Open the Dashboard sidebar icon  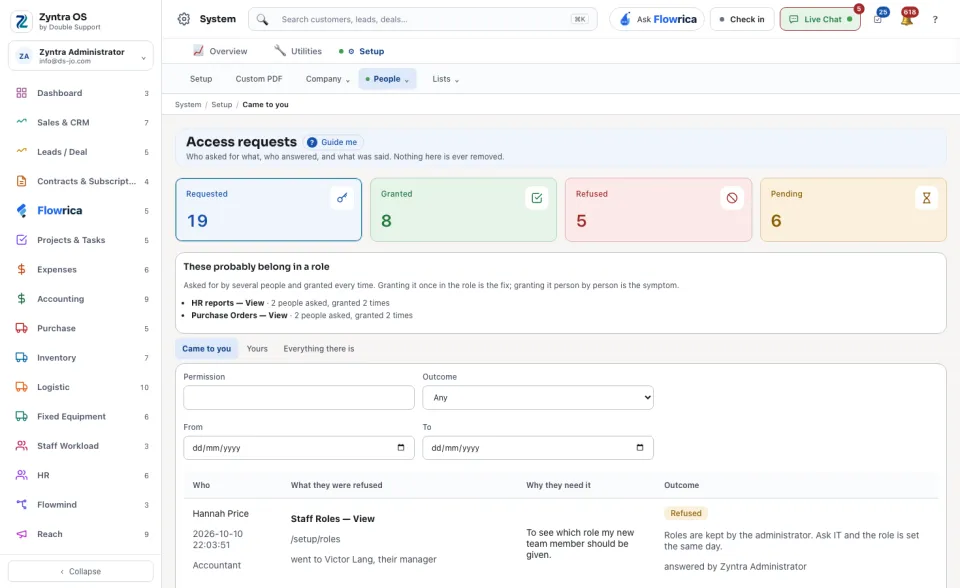pyautogui.click(x=21, y=93)
